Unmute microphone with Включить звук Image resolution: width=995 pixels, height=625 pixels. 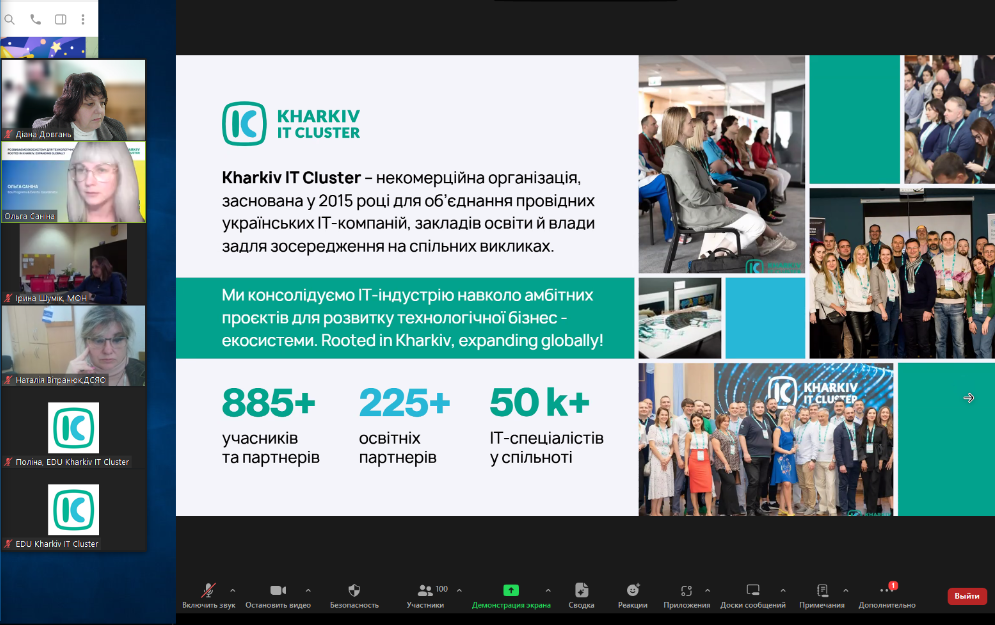coord(209,591)
